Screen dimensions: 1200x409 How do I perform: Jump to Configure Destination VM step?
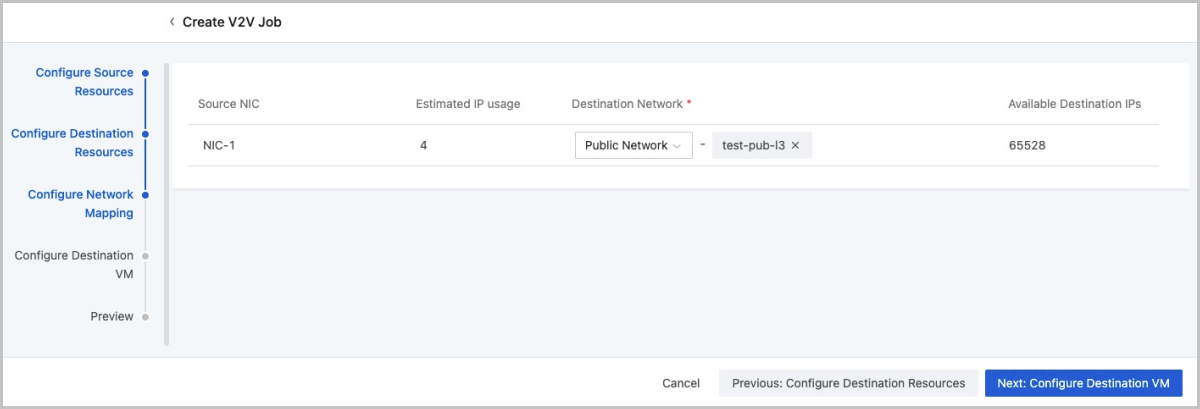tap(74, 265)
